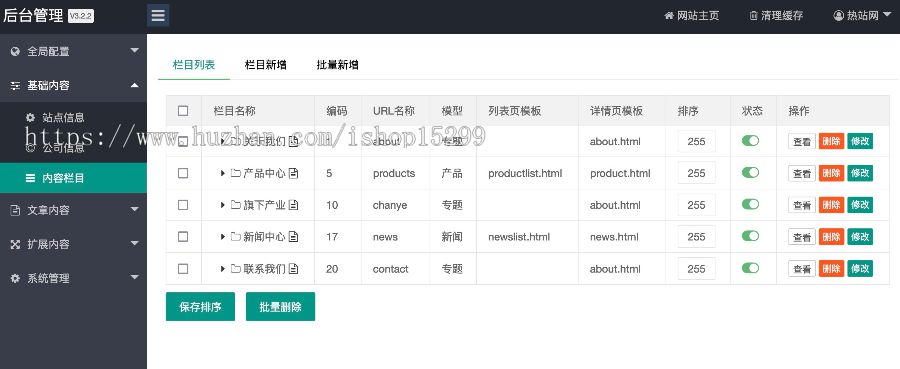Click 修改 button in contact row
The width and height of the screenshot is (900, 369).
tap(860, 269)
